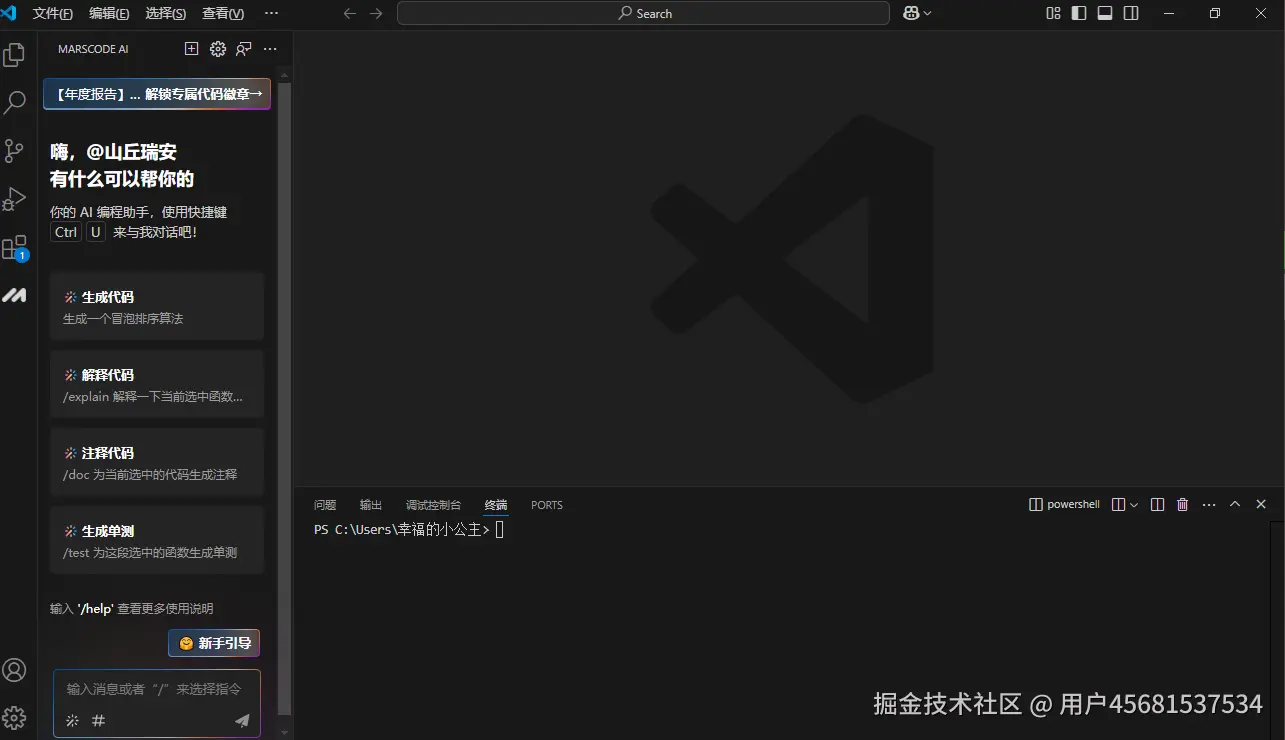
Task: Focus the terminal PS prompt line
Action: [409, 530]
